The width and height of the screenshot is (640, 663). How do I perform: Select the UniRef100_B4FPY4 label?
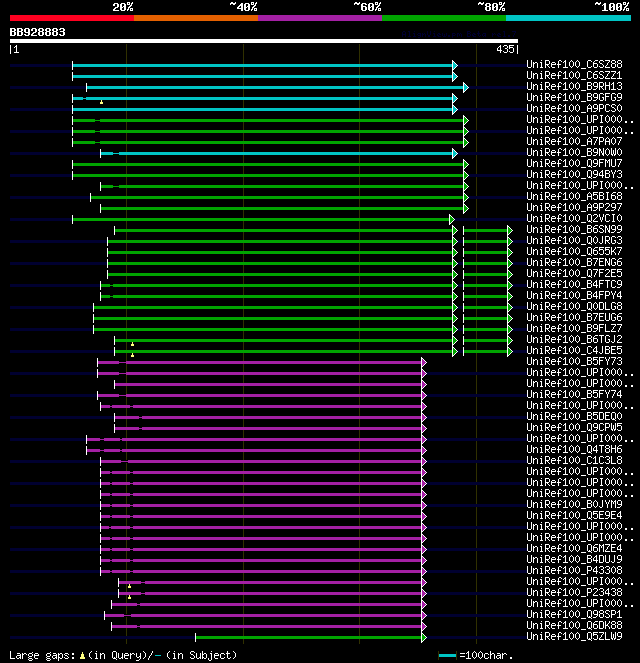click(x=574, y=295)
